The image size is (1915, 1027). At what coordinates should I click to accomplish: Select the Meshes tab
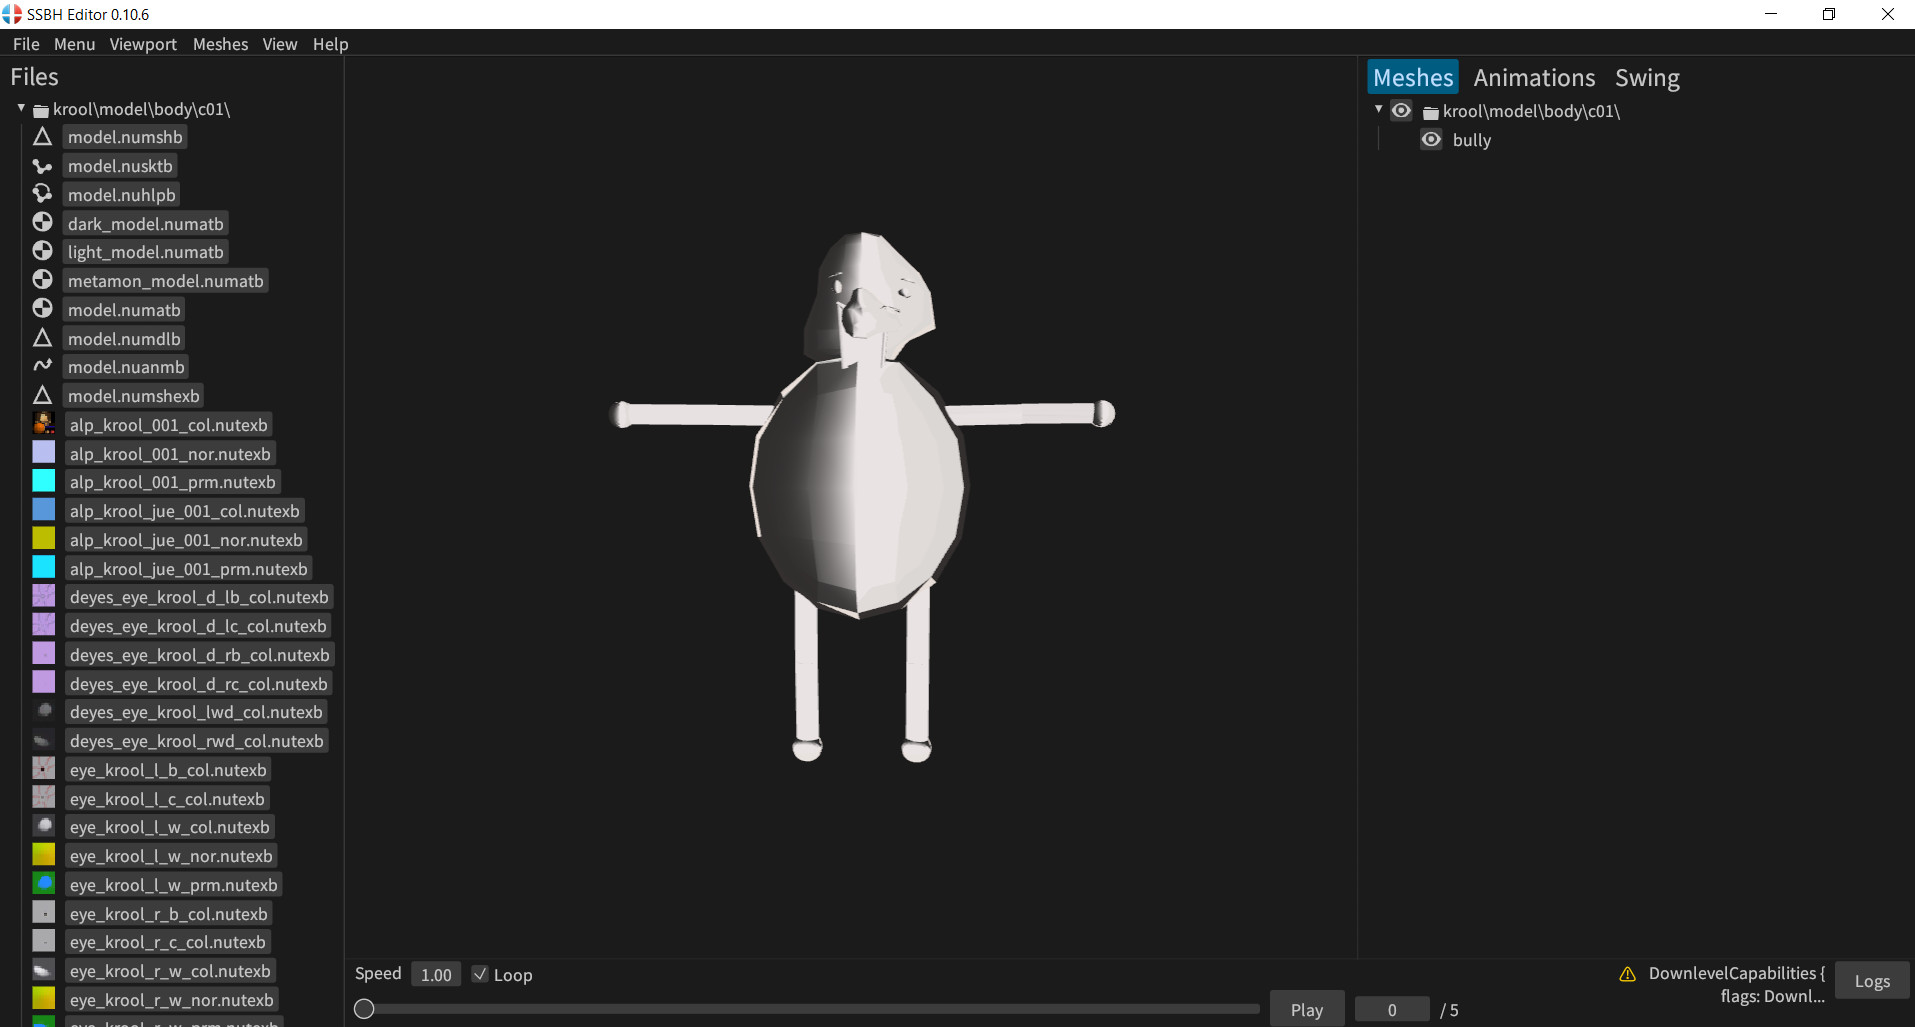pyautogui.click(x=1413, y=78)
